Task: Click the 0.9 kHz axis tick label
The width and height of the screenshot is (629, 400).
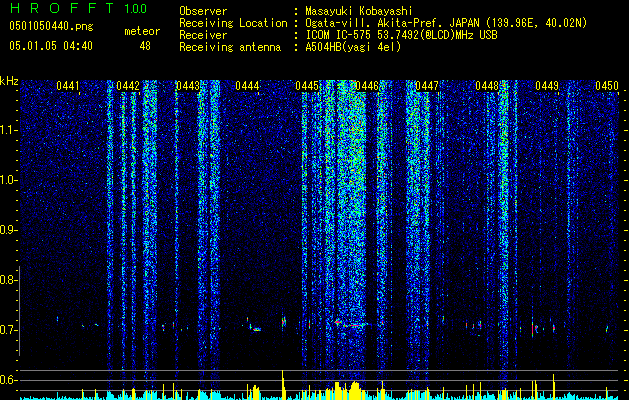Action: coord(9,230)
